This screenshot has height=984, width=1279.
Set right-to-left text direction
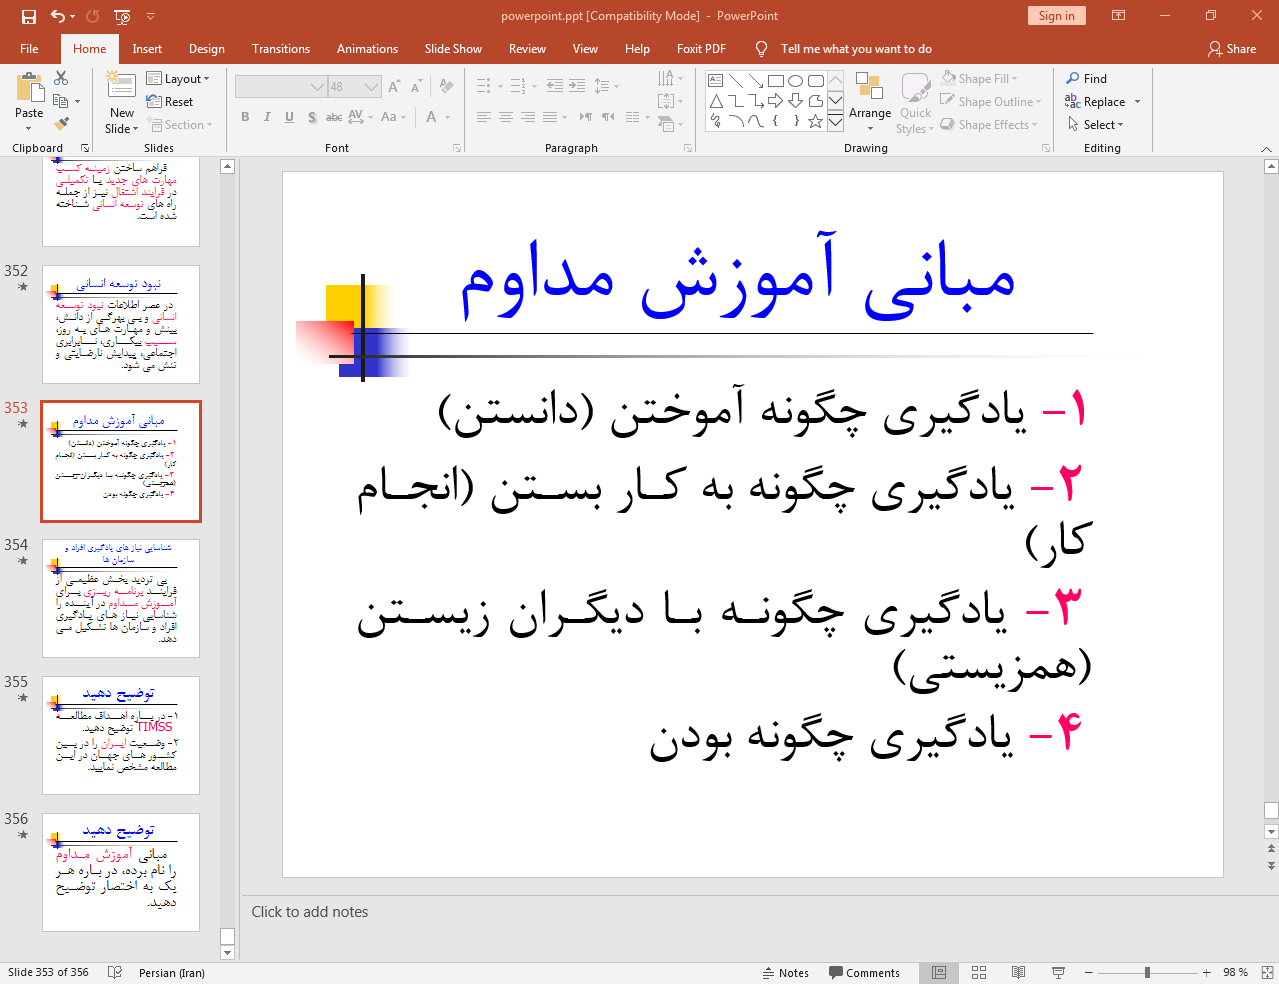click(x=608, y=117)
